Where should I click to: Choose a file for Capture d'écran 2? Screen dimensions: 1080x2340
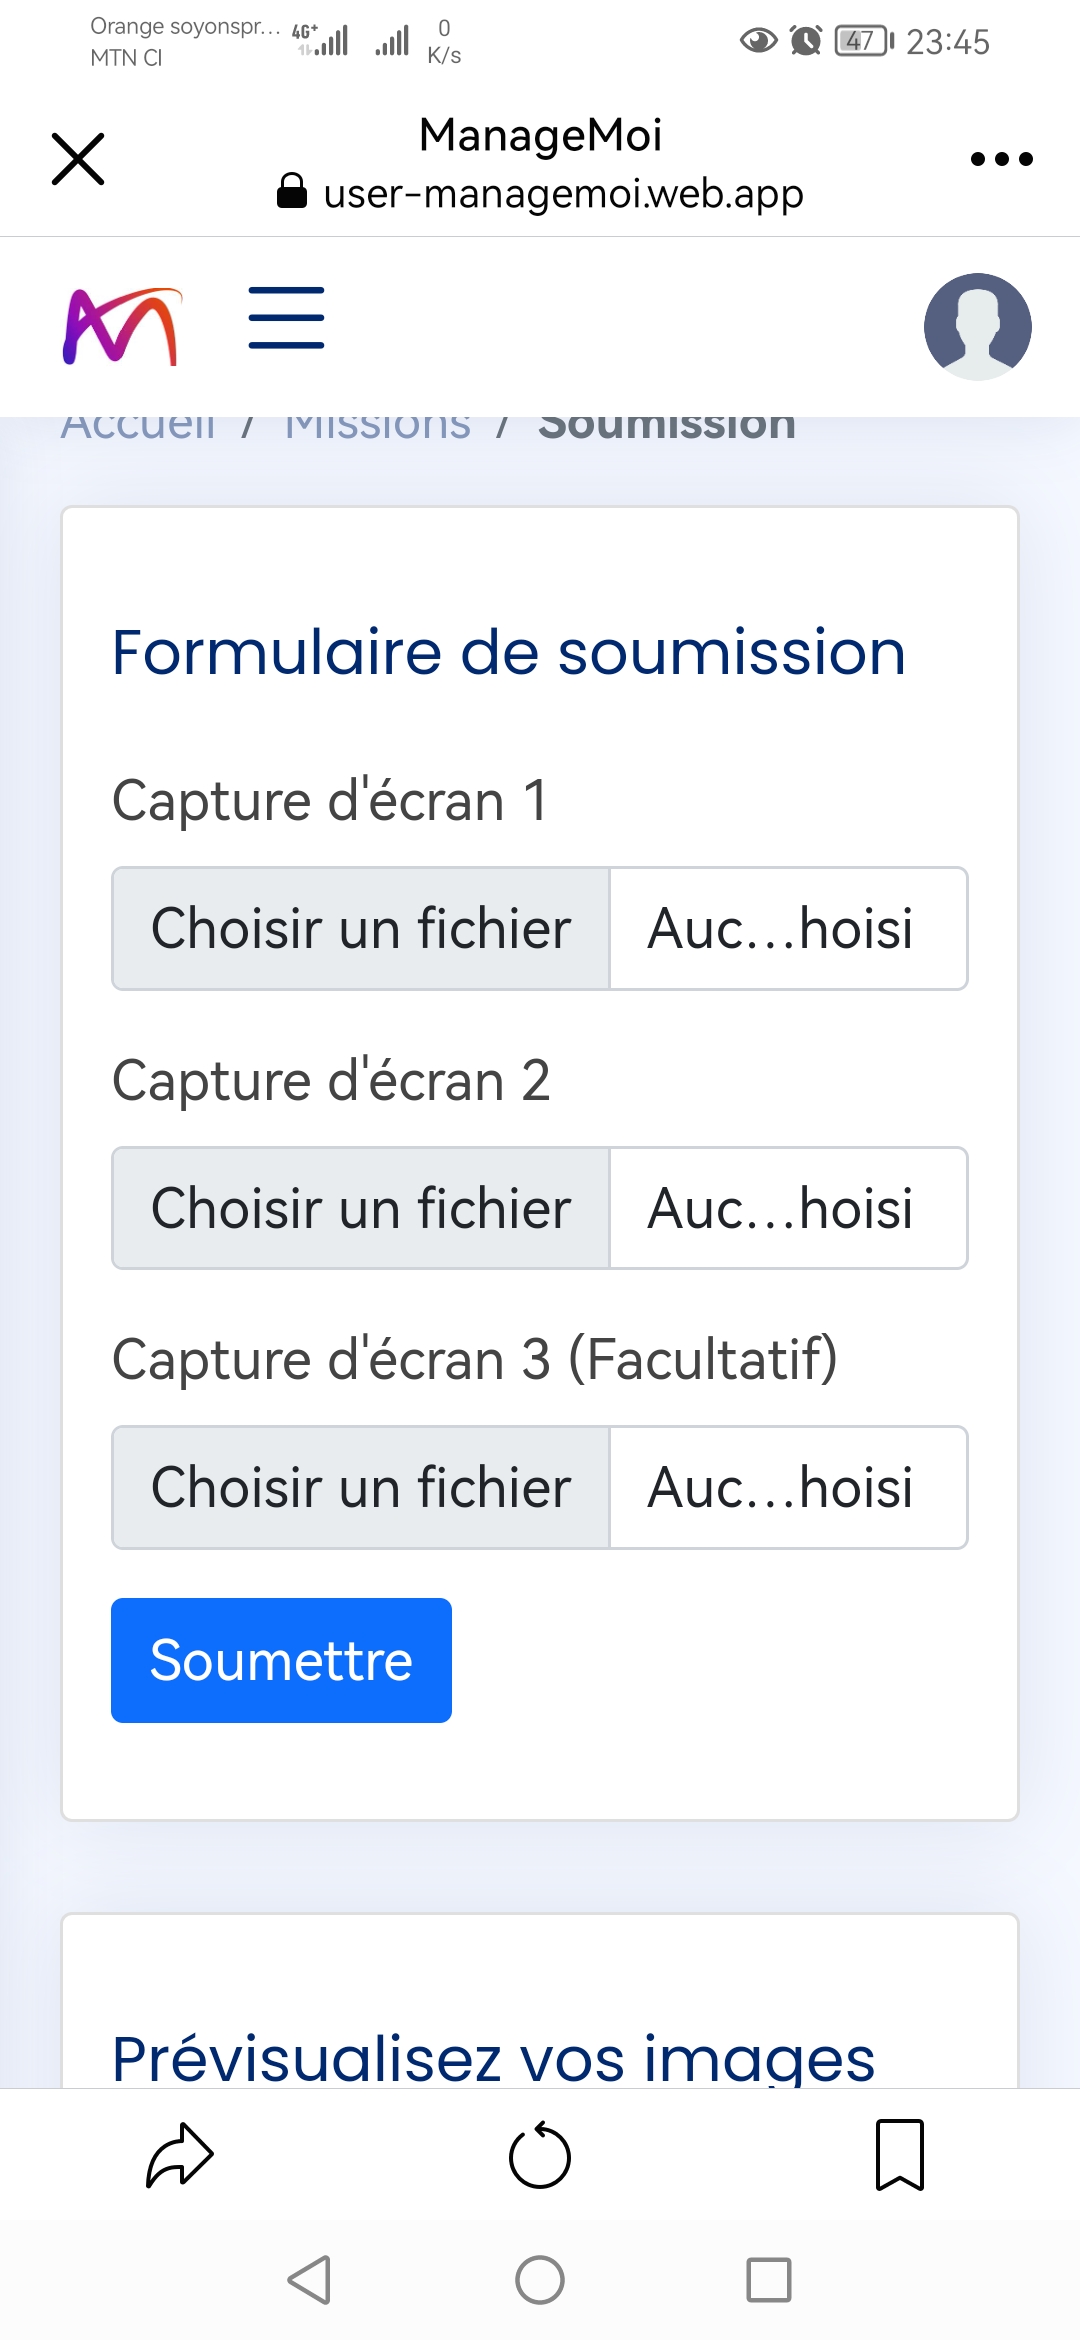click(361, 1208)
